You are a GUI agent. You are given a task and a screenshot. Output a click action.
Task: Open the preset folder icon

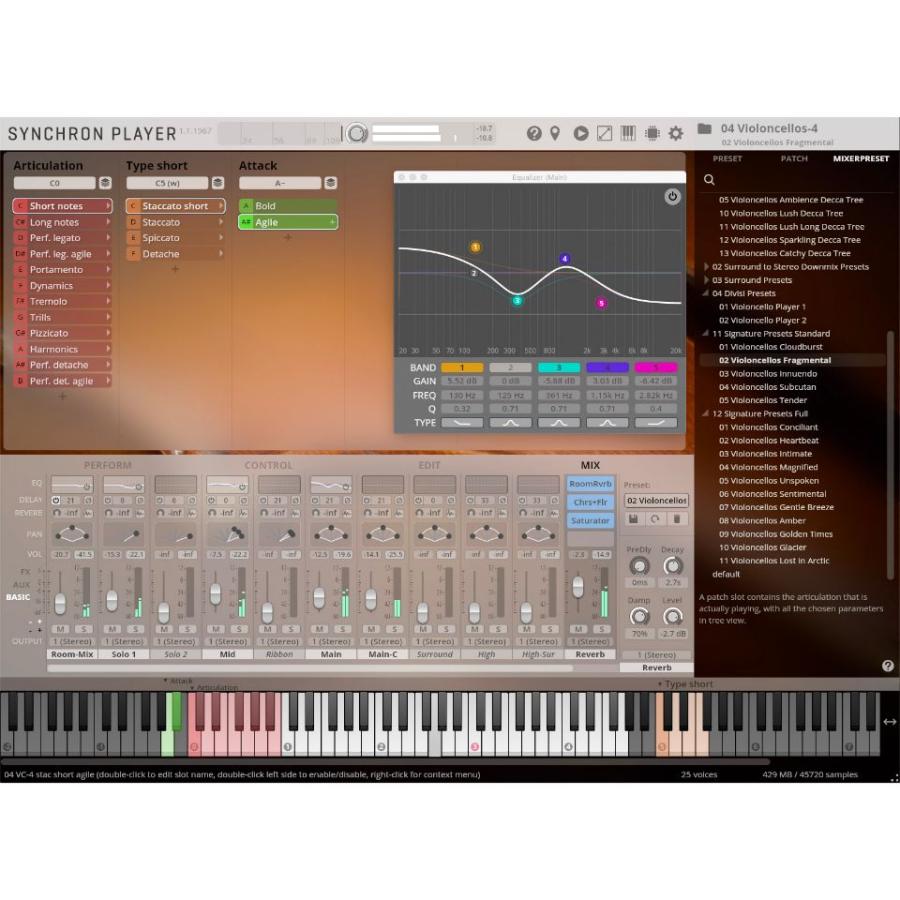point(704,129)
